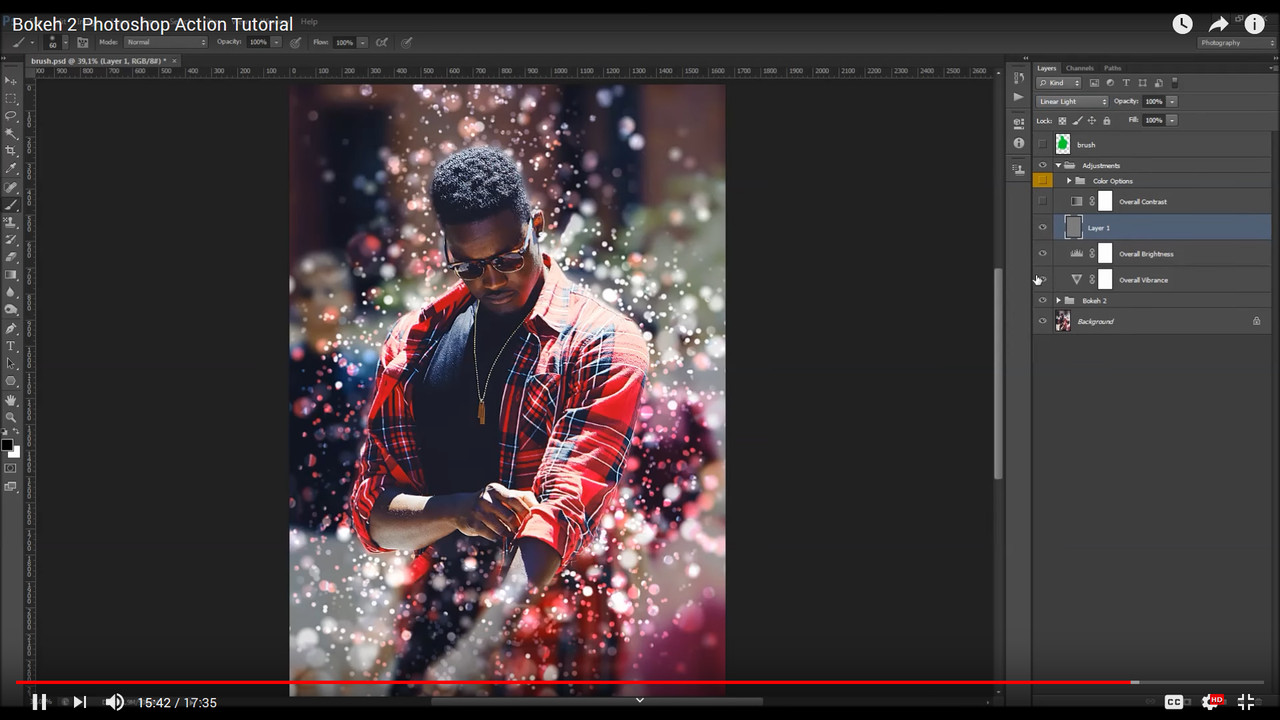Select the Type tool
The image size is (1280, 720).
point(11,346)
